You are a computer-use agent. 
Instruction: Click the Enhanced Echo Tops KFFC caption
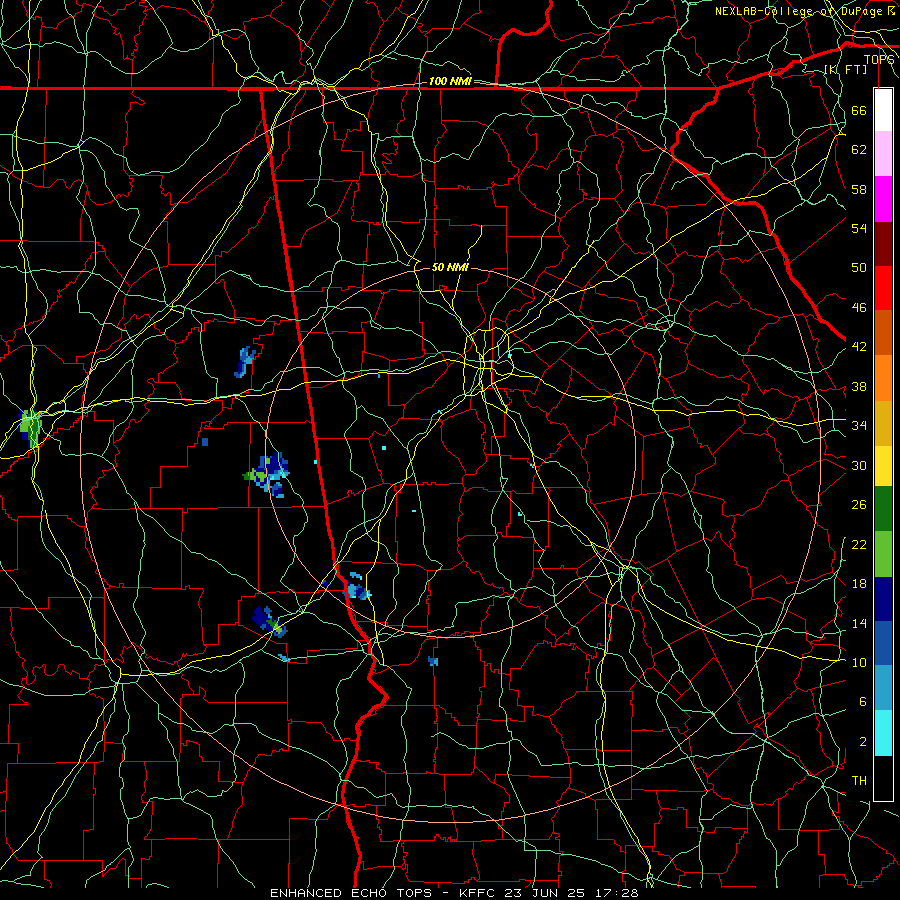point(453,893)
